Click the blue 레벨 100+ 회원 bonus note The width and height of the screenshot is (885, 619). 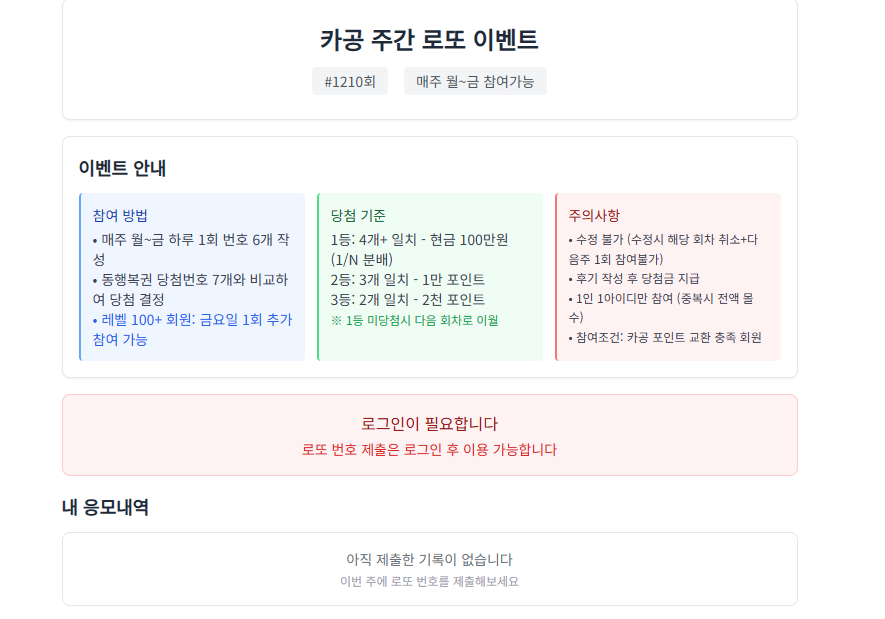coord(192,329)
